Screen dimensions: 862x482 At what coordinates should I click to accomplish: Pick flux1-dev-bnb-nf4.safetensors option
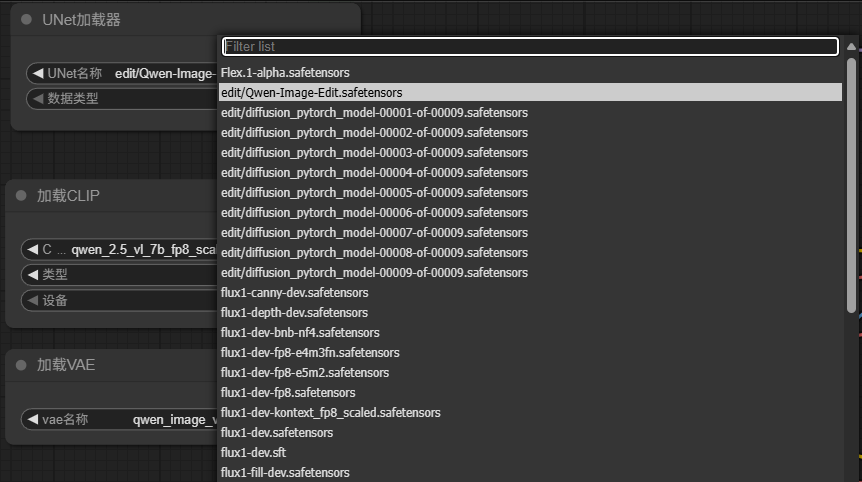tap(300, 332)
